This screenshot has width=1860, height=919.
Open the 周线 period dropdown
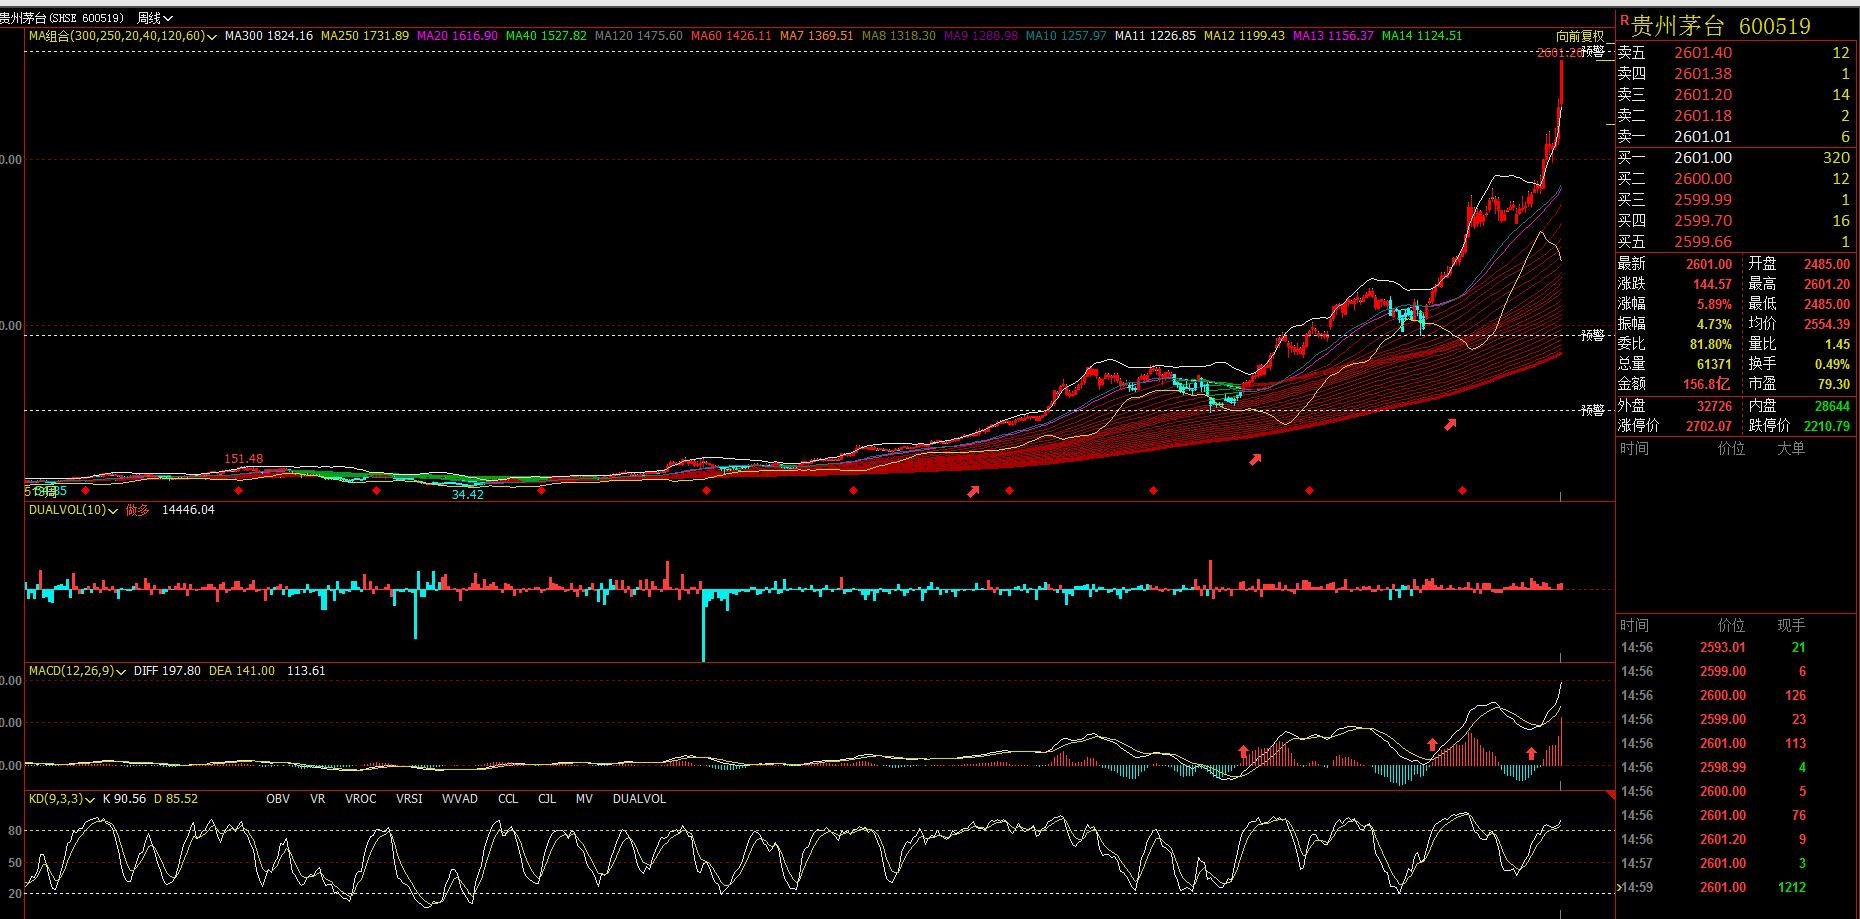click(x=155, y=18)
